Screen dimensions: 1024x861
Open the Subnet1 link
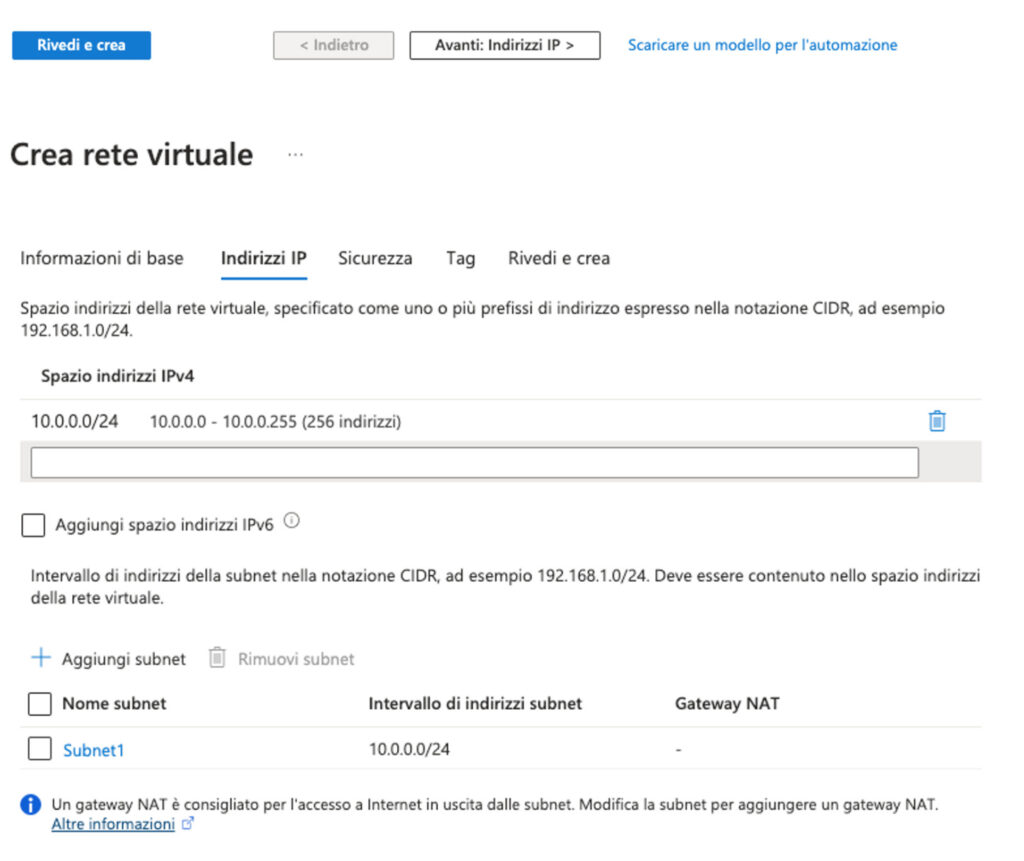coord(94,750)
